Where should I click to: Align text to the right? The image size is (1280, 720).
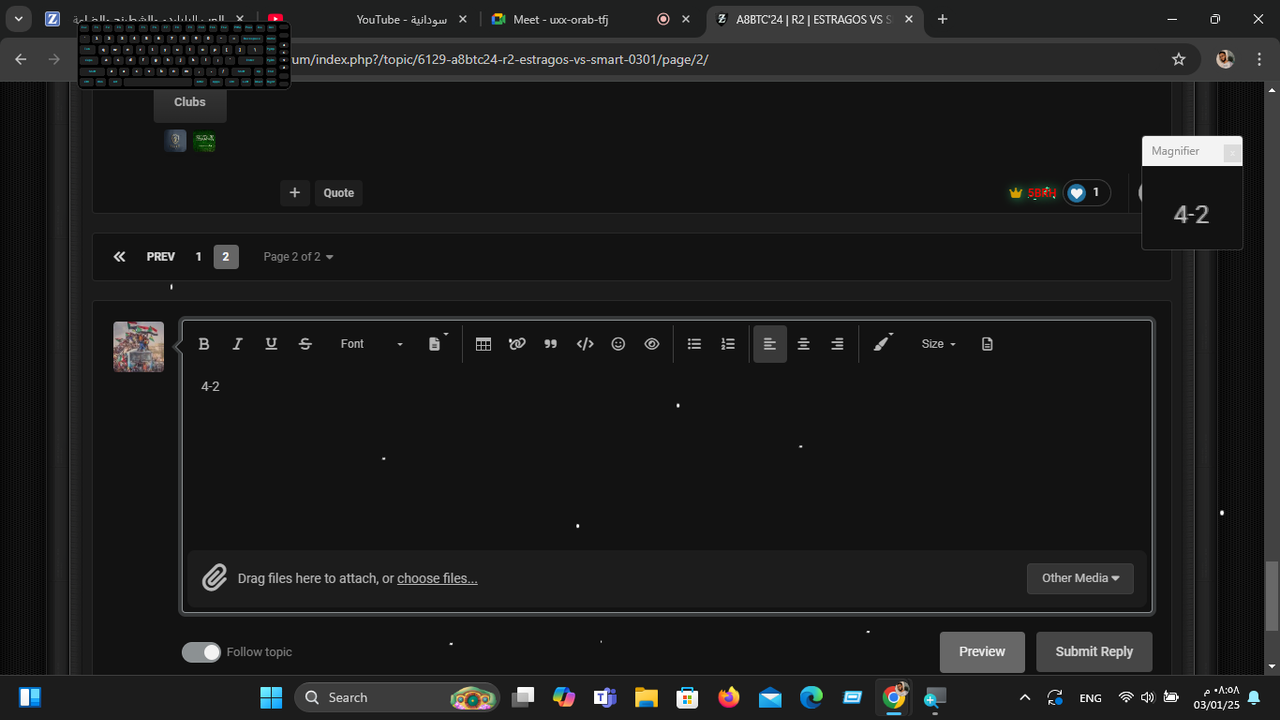837,344
